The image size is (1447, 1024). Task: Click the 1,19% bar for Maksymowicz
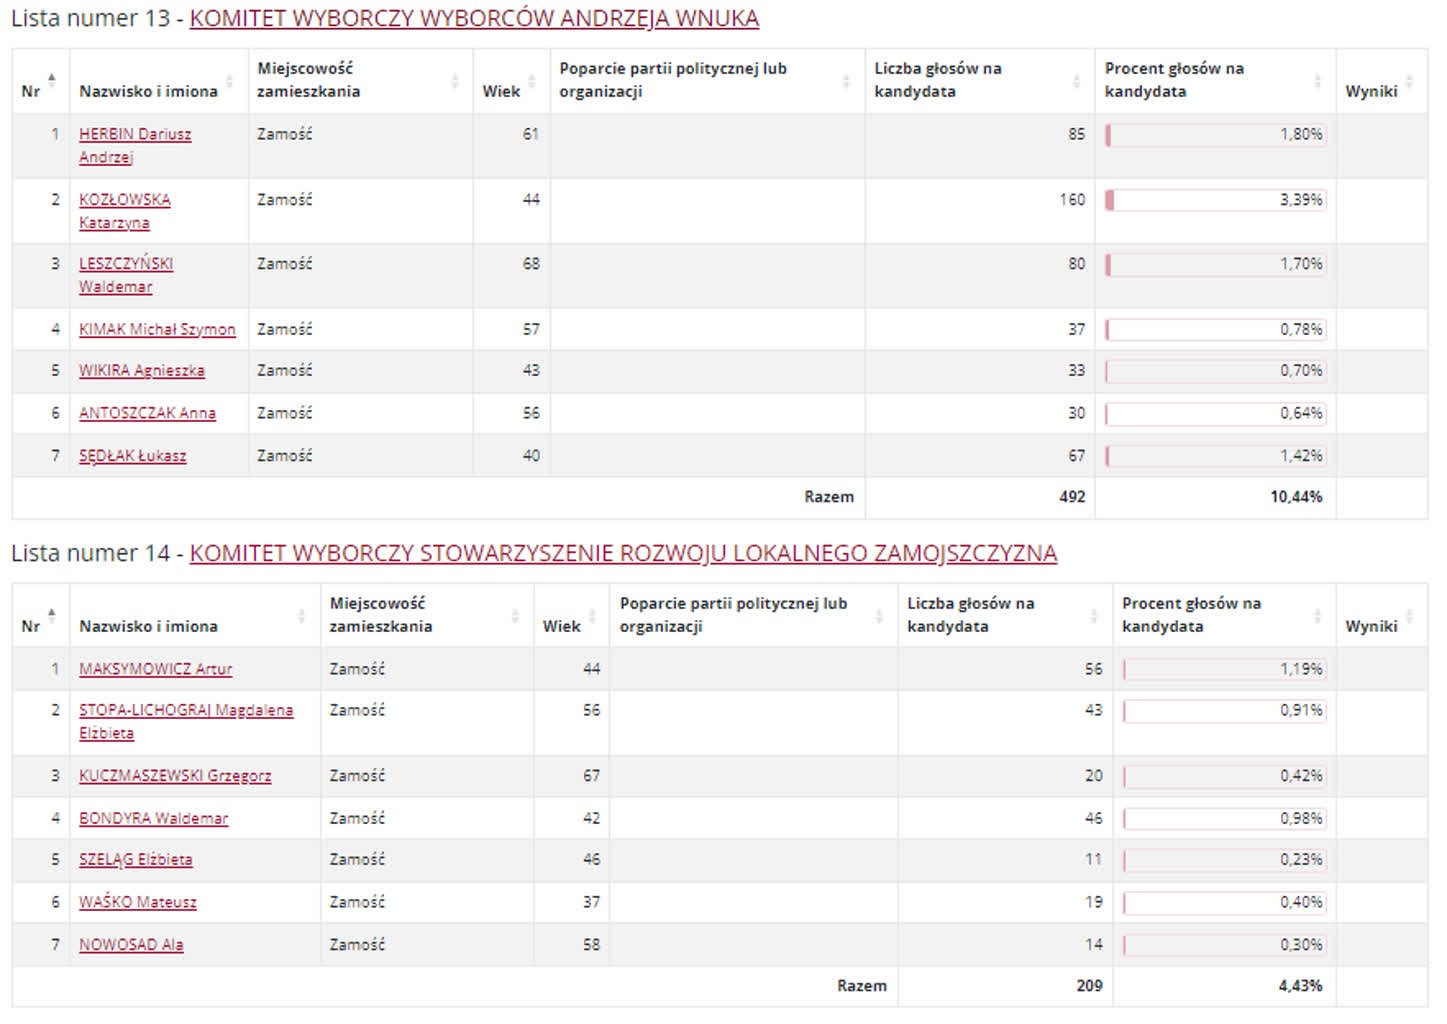coord(1224,669)
